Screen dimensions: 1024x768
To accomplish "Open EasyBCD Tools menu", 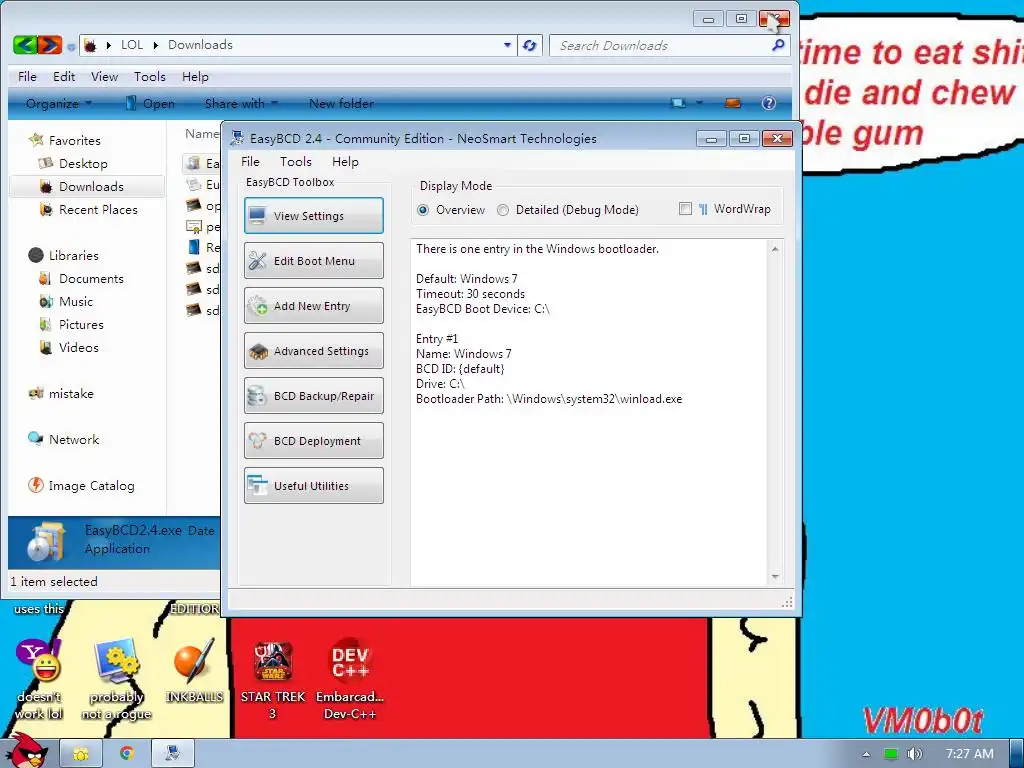I will click(296, 161).
